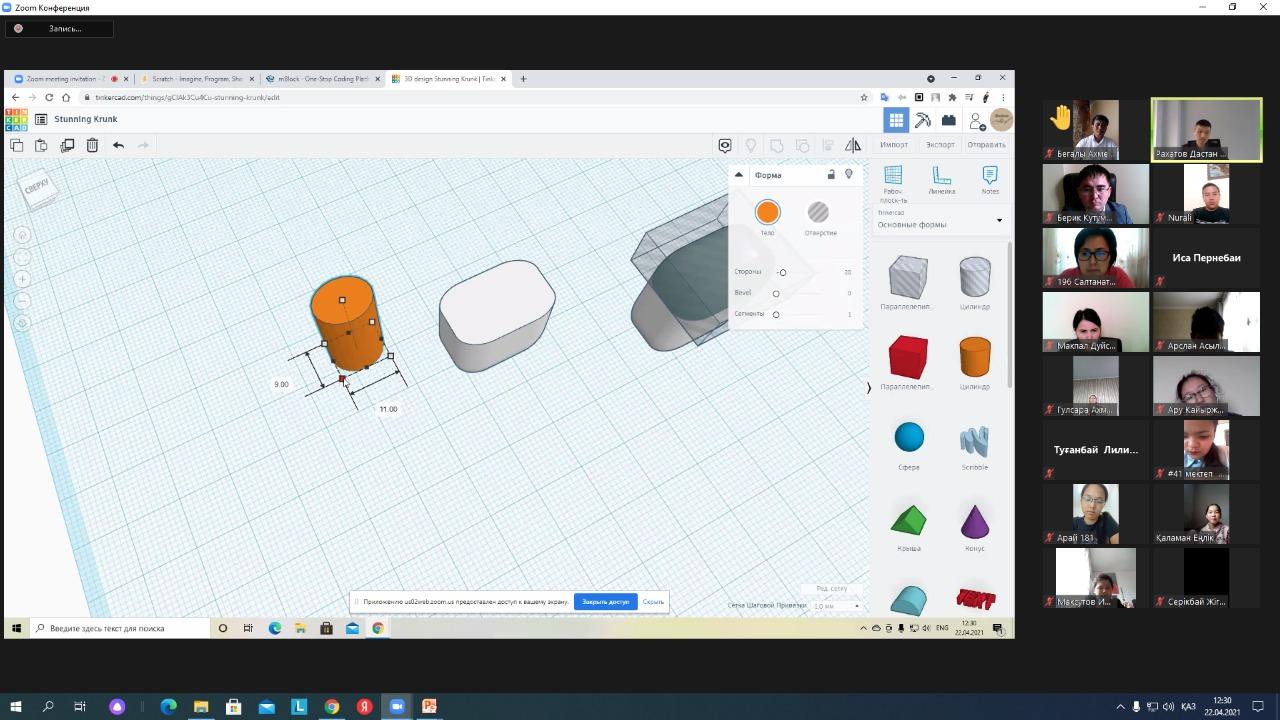Click the Delete trash can icon
Viewport: 1280px width, 720px height.
92,145
